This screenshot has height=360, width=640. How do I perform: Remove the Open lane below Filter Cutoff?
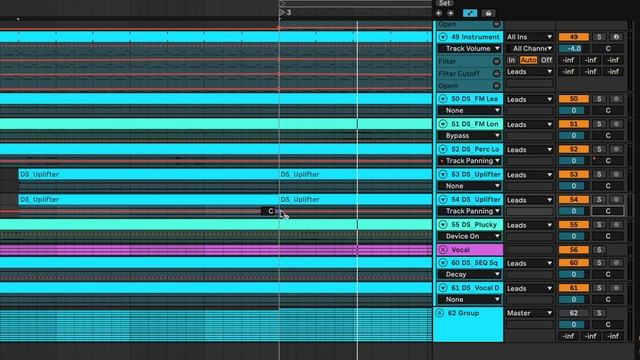[x=496, y=86]
